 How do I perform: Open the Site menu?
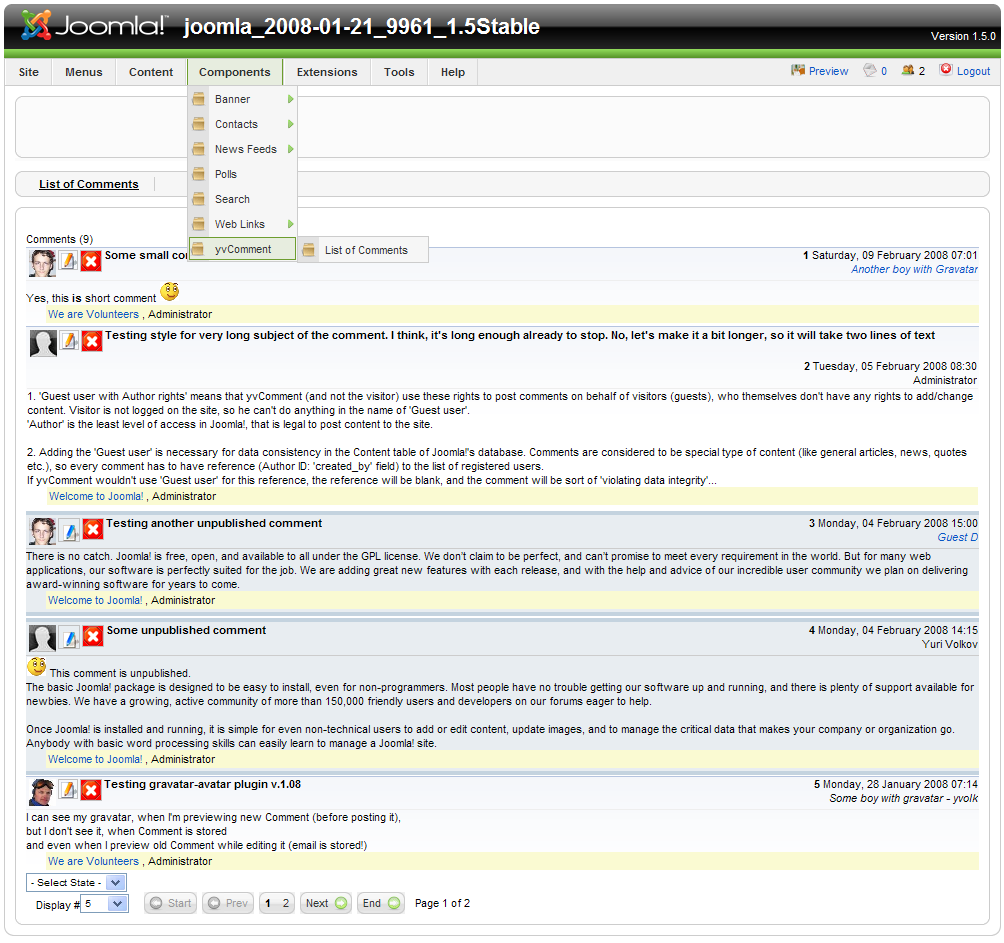29,72
